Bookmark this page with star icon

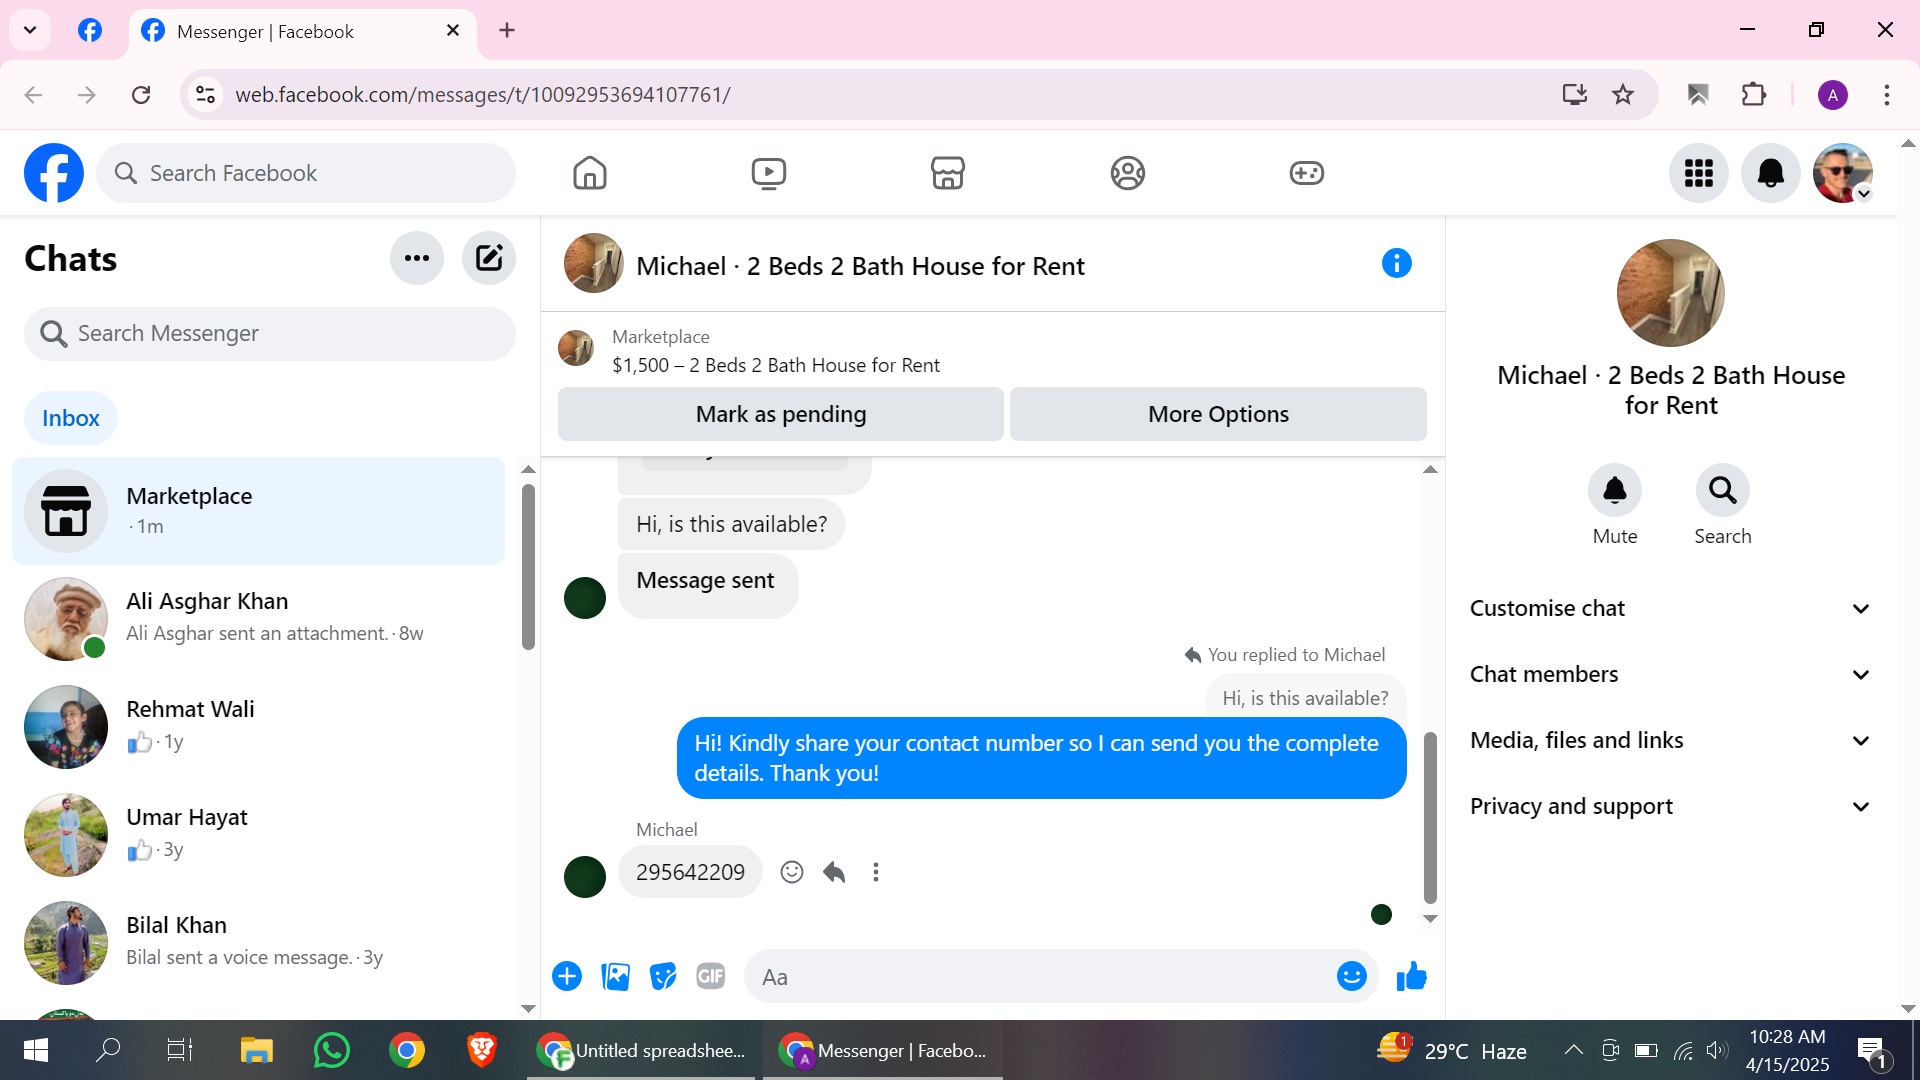point(1622,95)
